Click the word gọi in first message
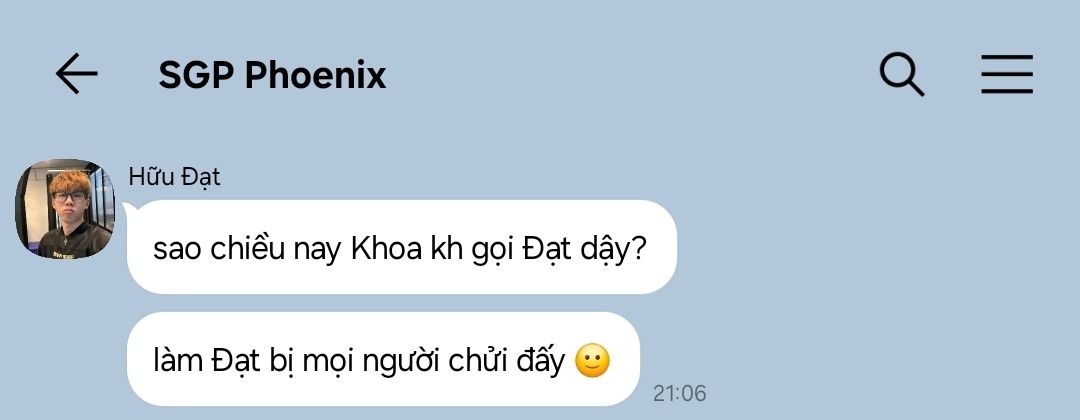The height and width of the screenshot is (420, 1080). [x=490, y=251]
